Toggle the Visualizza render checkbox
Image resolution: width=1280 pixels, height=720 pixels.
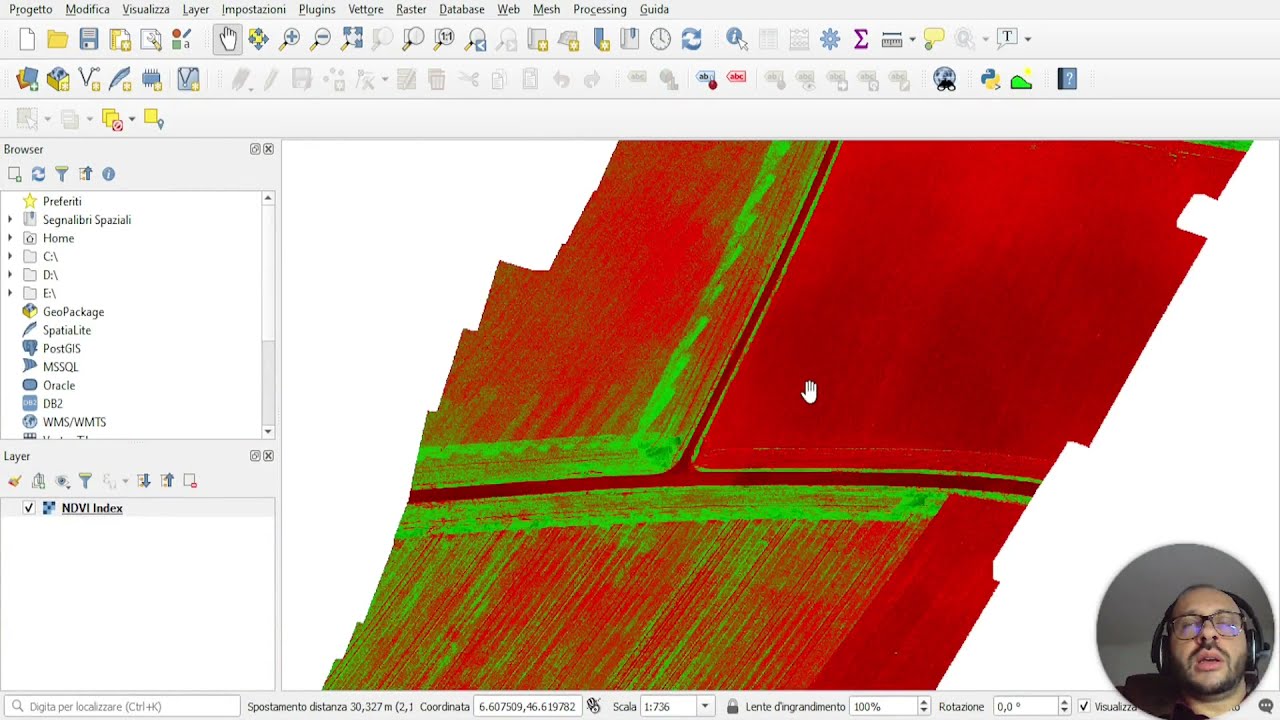[1084, 707]
